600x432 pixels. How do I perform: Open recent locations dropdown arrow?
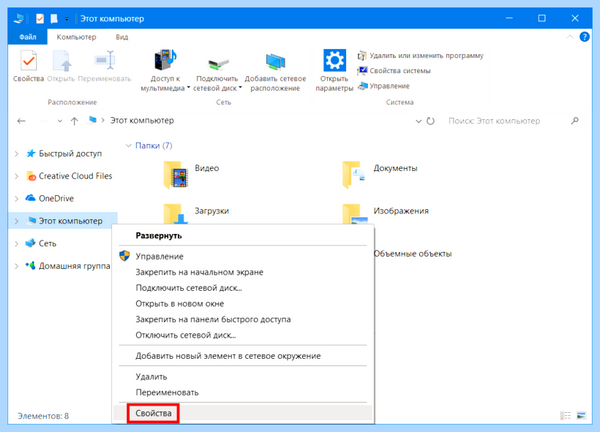click(x=60, y=121)
